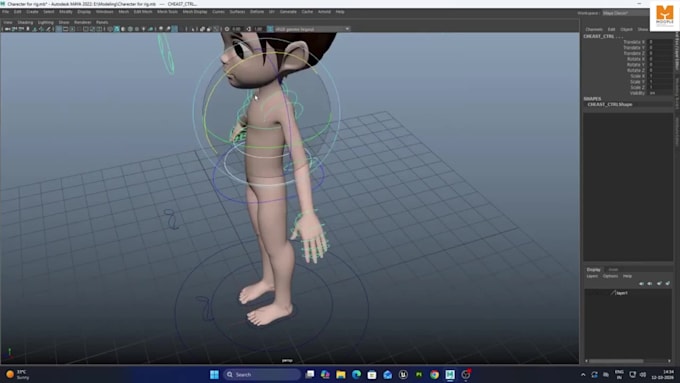Click create new empty layer icon
Image resolution: width=680 pixels, height=383 pixels.
659,283
